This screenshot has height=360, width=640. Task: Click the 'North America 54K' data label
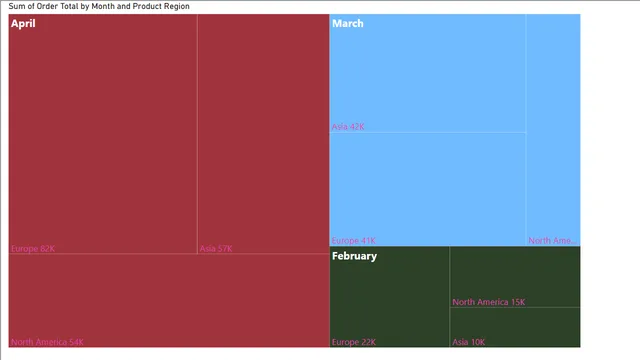pos(47,342)
